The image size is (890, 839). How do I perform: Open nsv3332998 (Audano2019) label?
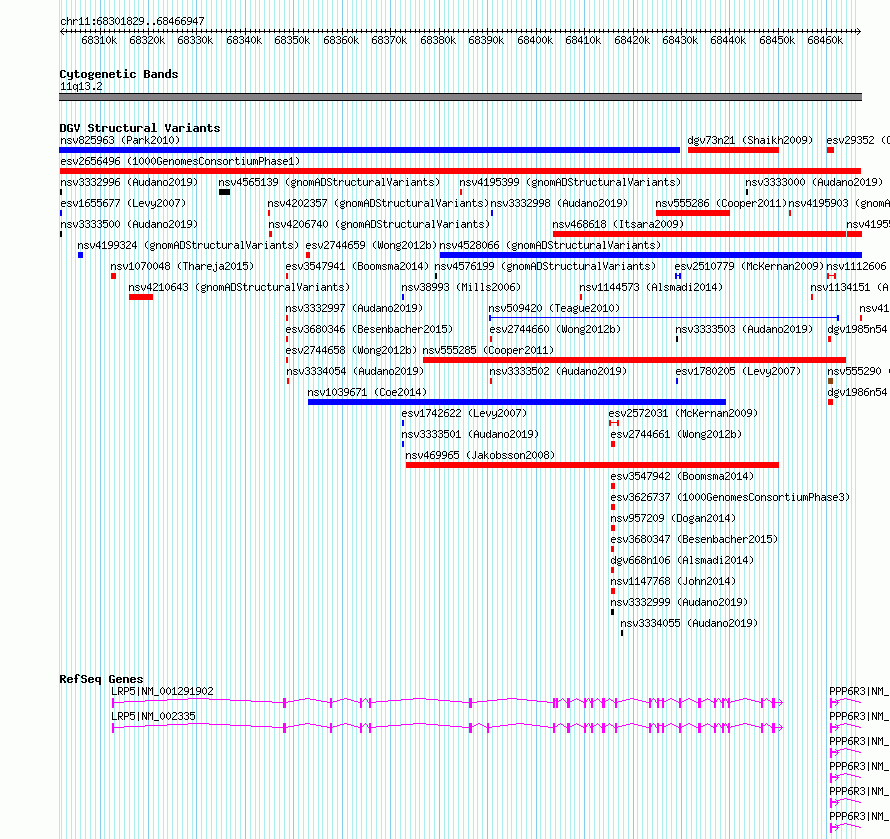pos(559,203)
